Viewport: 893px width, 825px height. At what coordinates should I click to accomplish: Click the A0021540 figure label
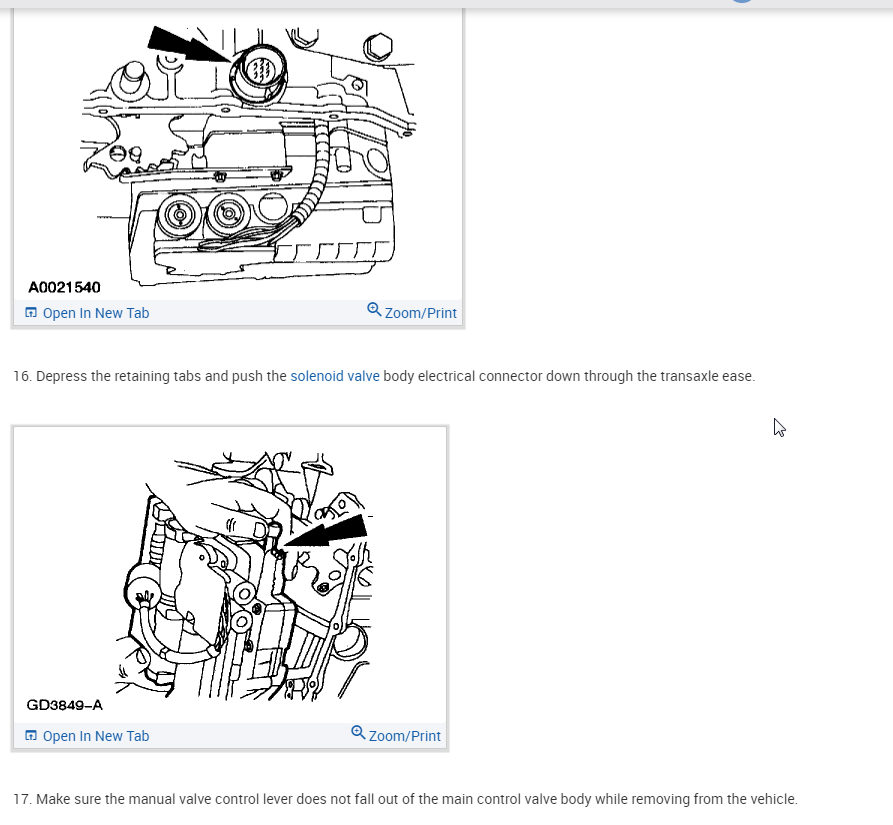click(64, 288)
